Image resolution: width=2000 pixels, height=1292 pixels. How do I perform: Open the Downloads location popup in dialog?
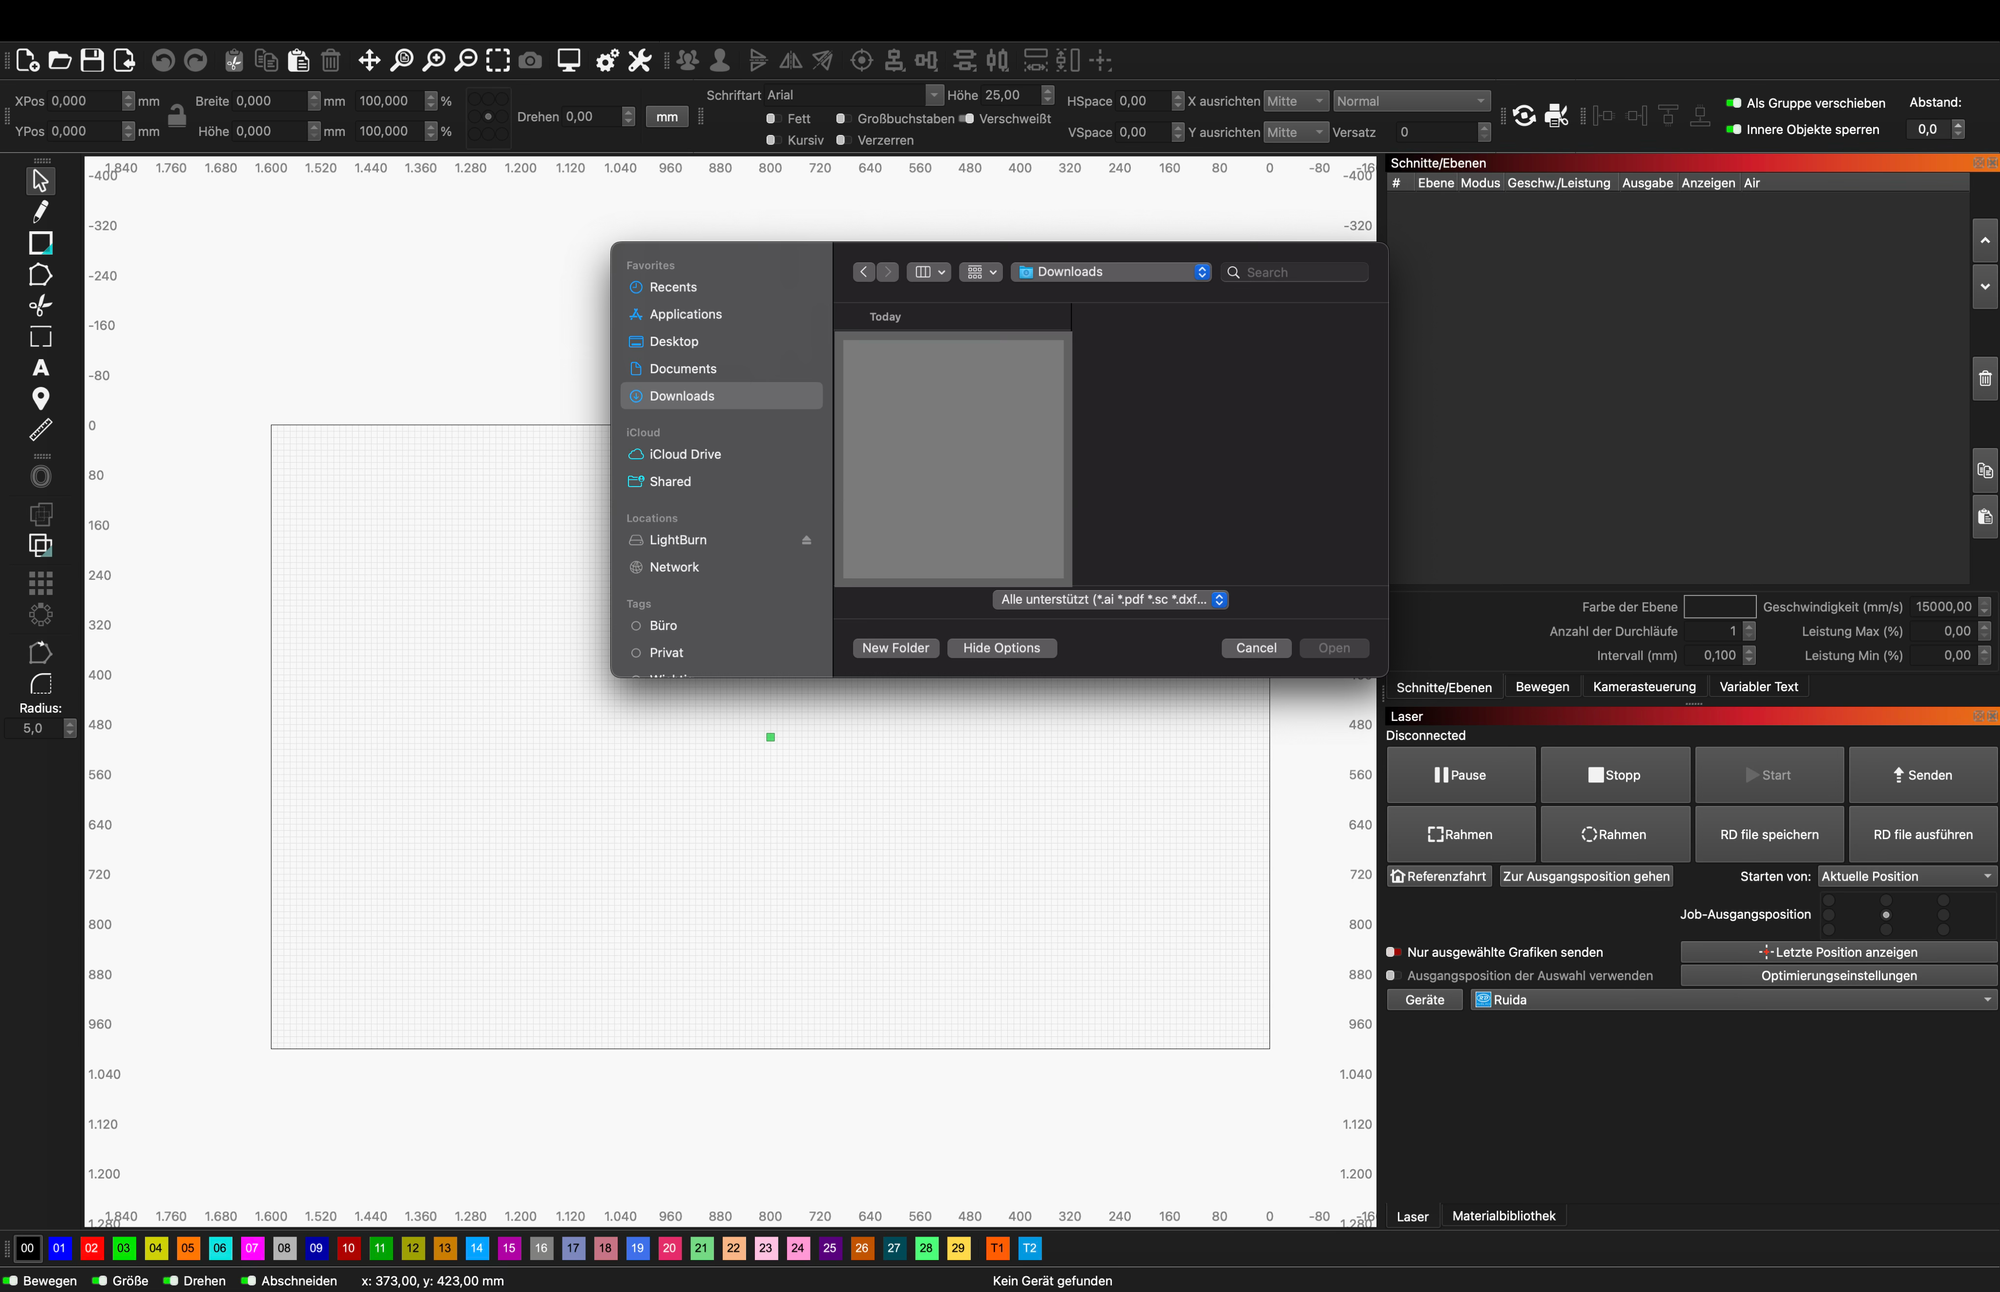(1111, 272)
